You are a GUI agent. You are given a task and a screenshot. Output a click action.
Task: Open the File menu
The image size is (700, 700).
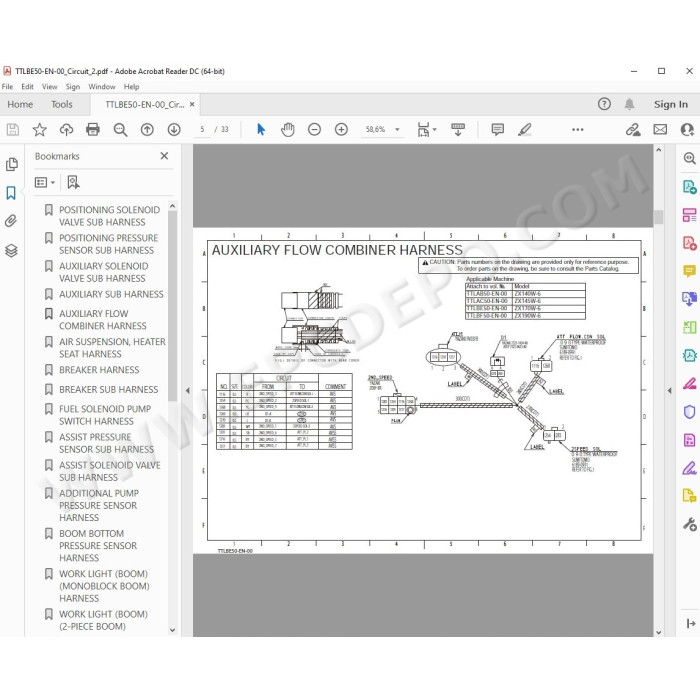point(8,87)
